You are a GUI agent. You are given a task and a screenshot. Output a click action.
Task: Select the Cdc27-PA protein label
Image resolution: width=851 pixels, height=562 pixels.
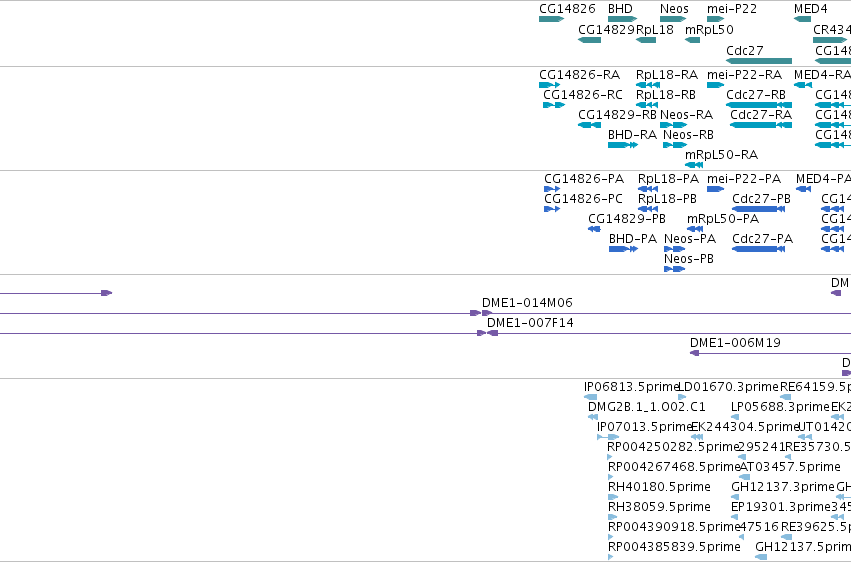[x=763, y=239]
